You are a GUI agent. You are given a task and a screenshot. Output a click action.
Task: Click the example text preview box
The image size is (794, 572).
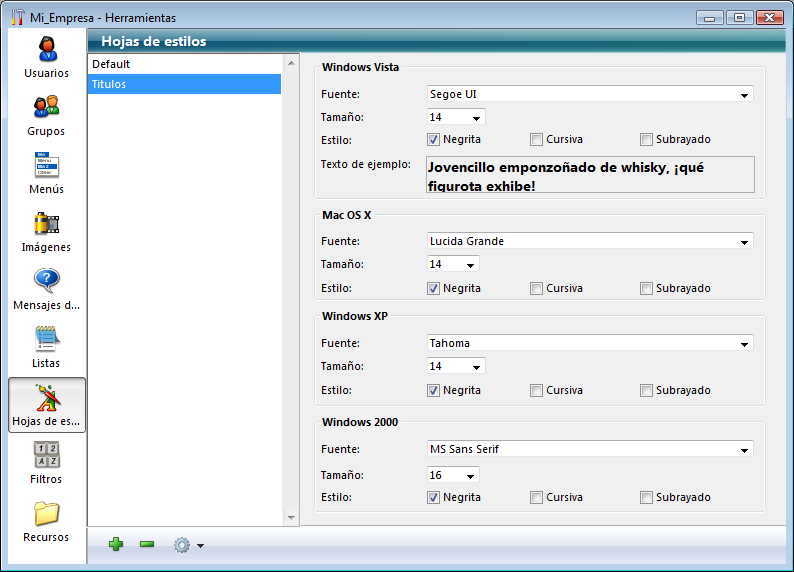pos(590,175)
